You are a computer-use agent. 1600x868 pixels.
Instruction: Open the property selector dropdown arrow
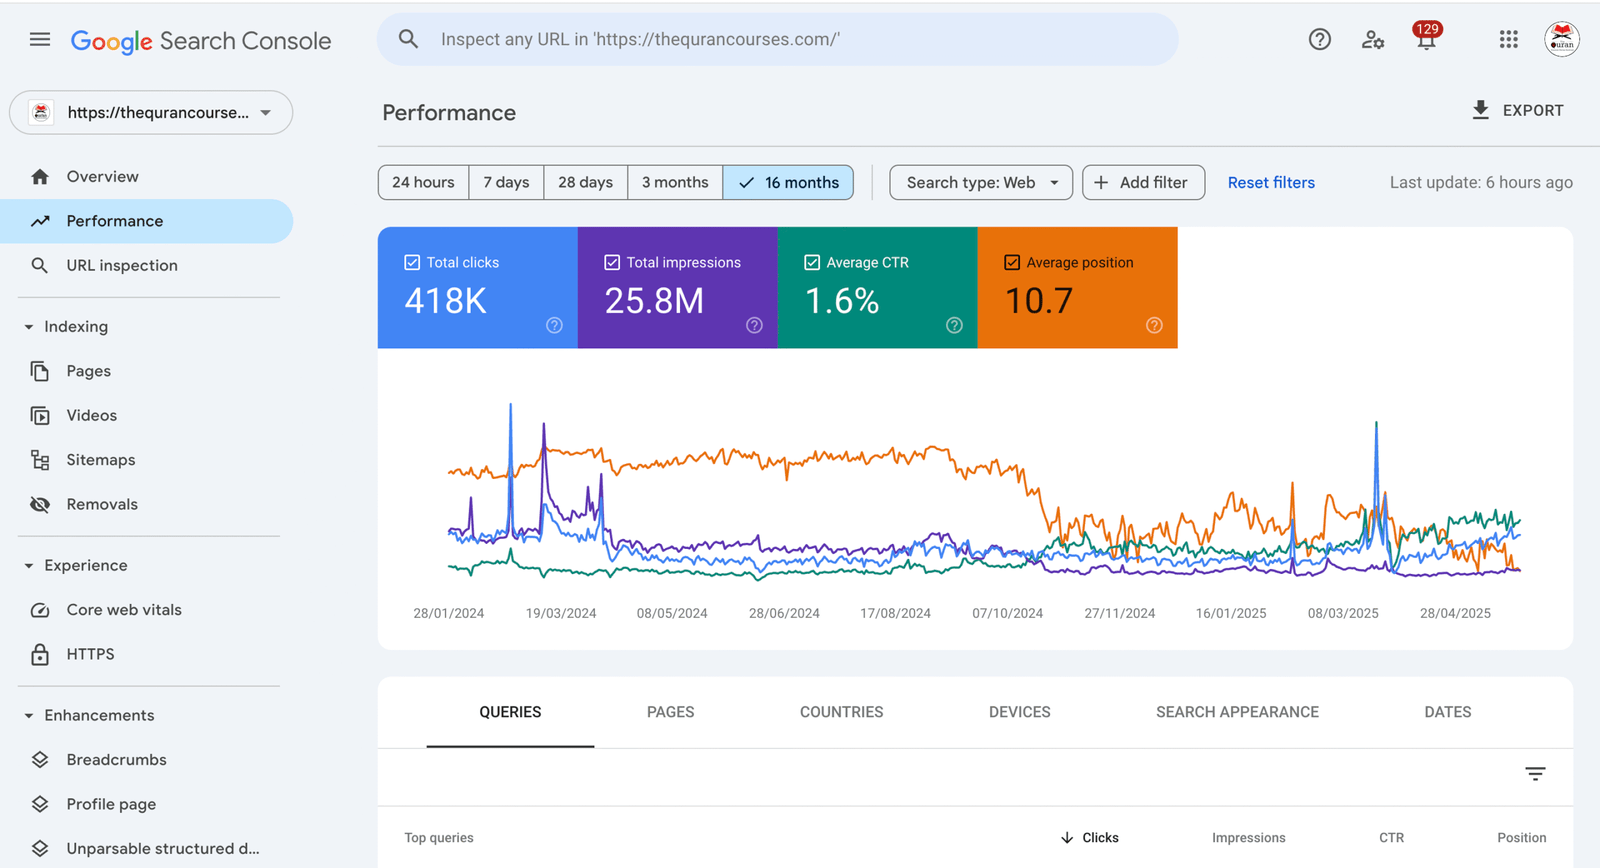(266, 113)
